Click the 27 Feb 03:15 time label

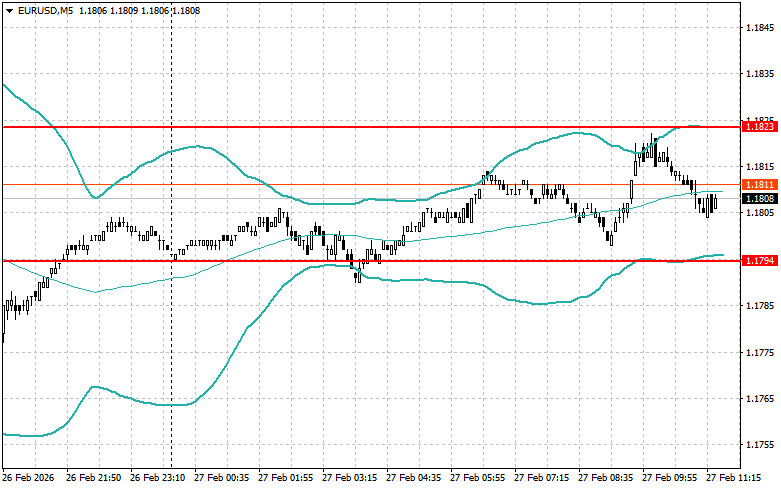pyautogui.click(x=349, y=477)
